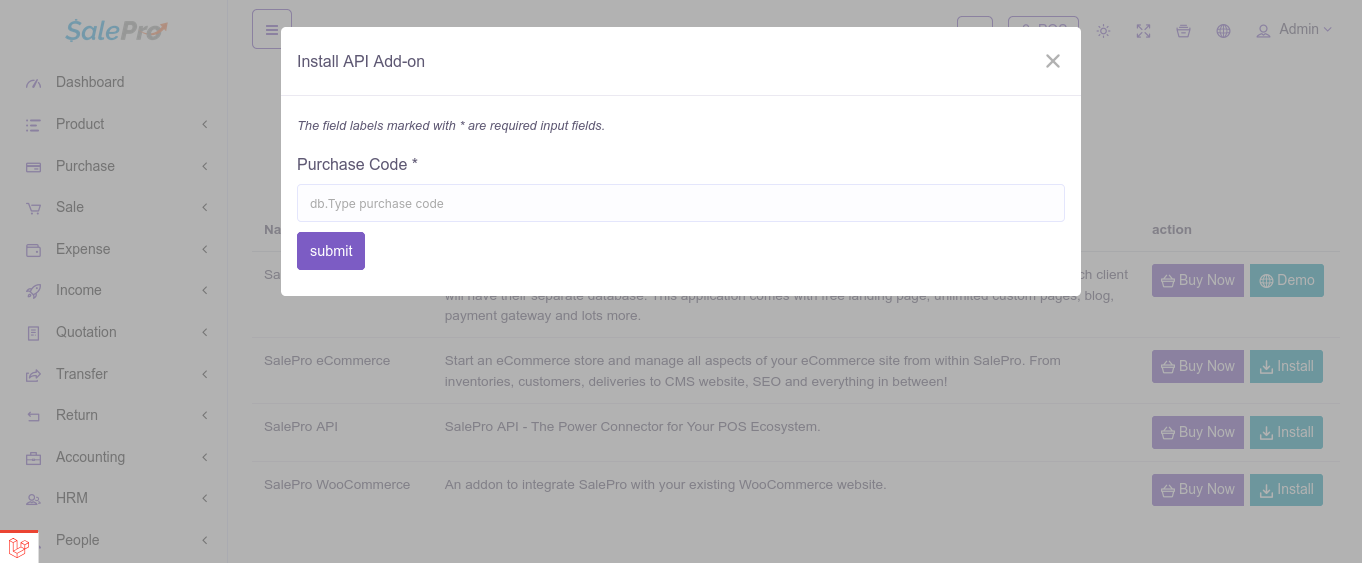
Task: Switch theme with the sun icon
Action: 1103,31
